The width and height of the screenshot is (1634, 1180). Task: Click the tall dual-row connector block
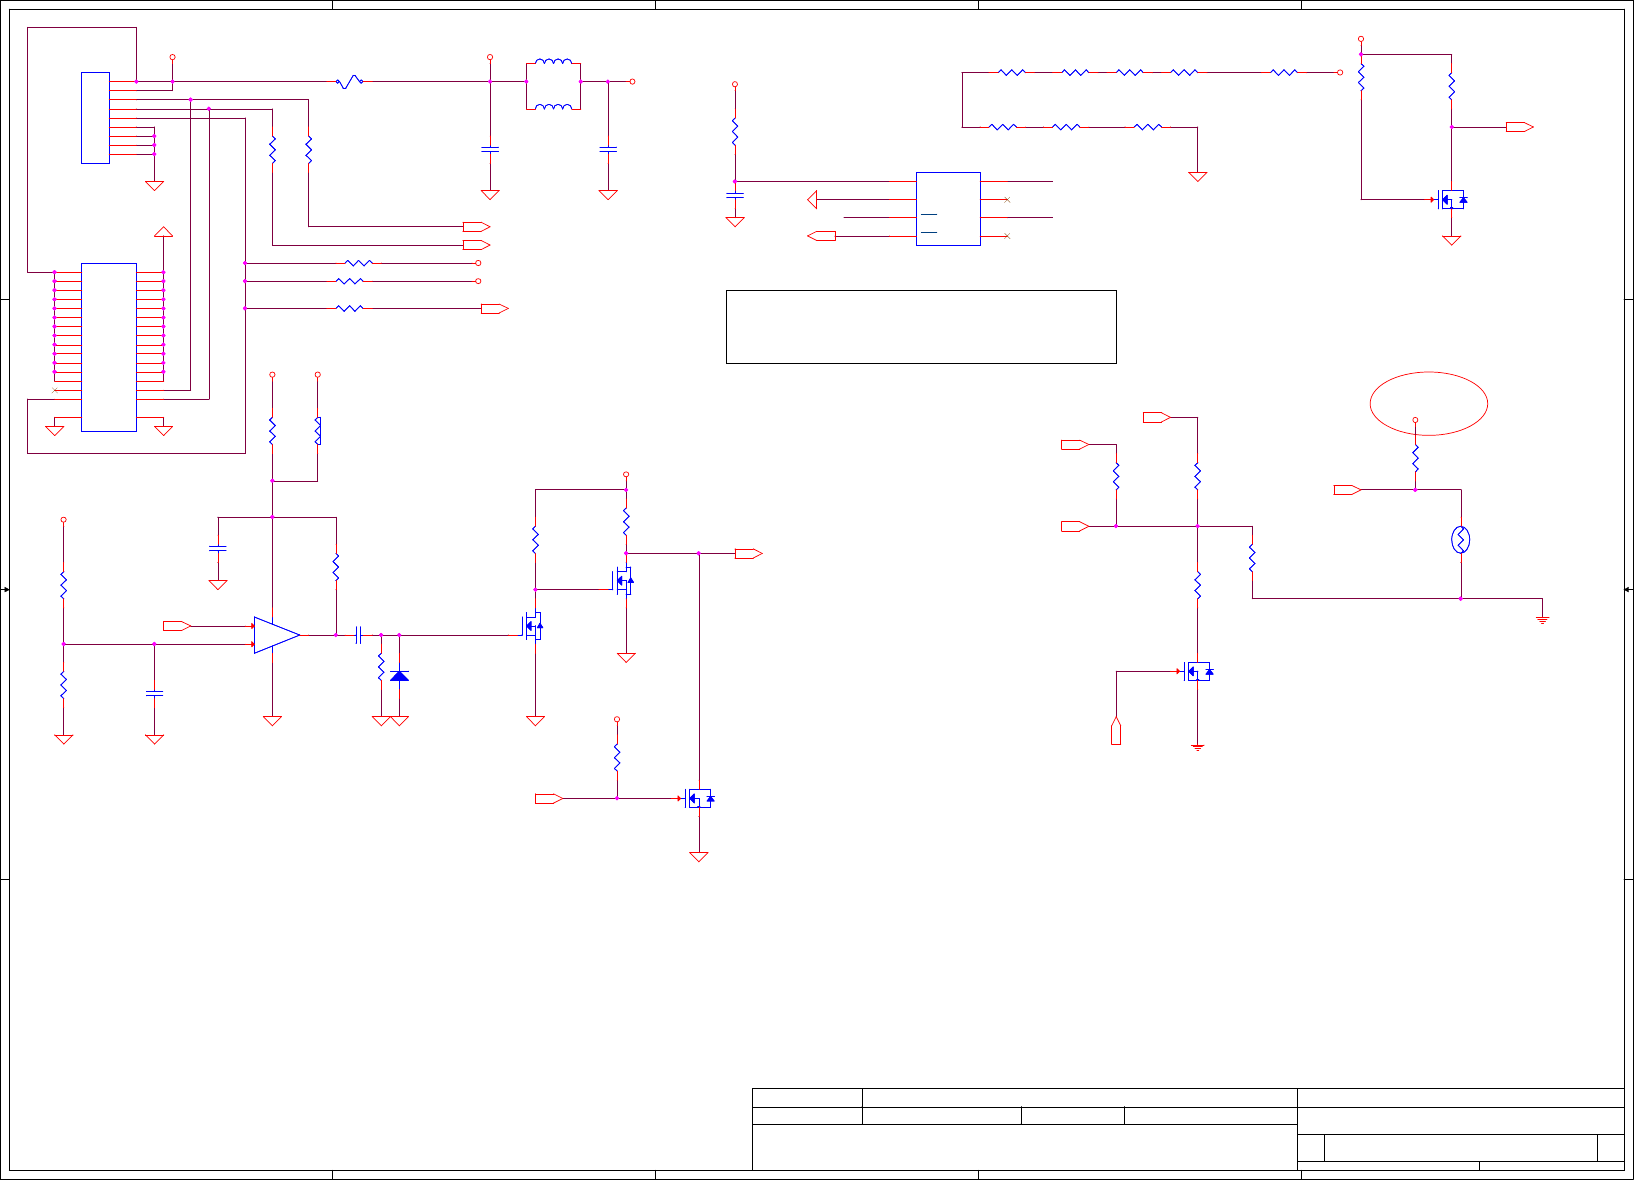pos(109,347)
